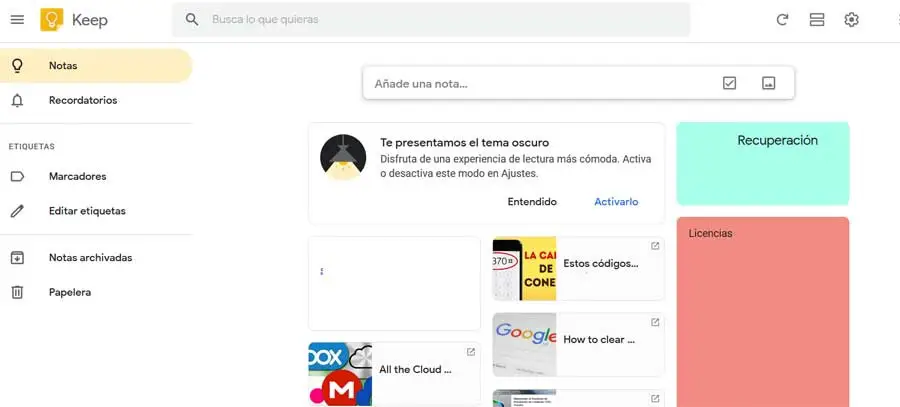
Task: Click the Keep lightbulb logo
Action: 52,20
